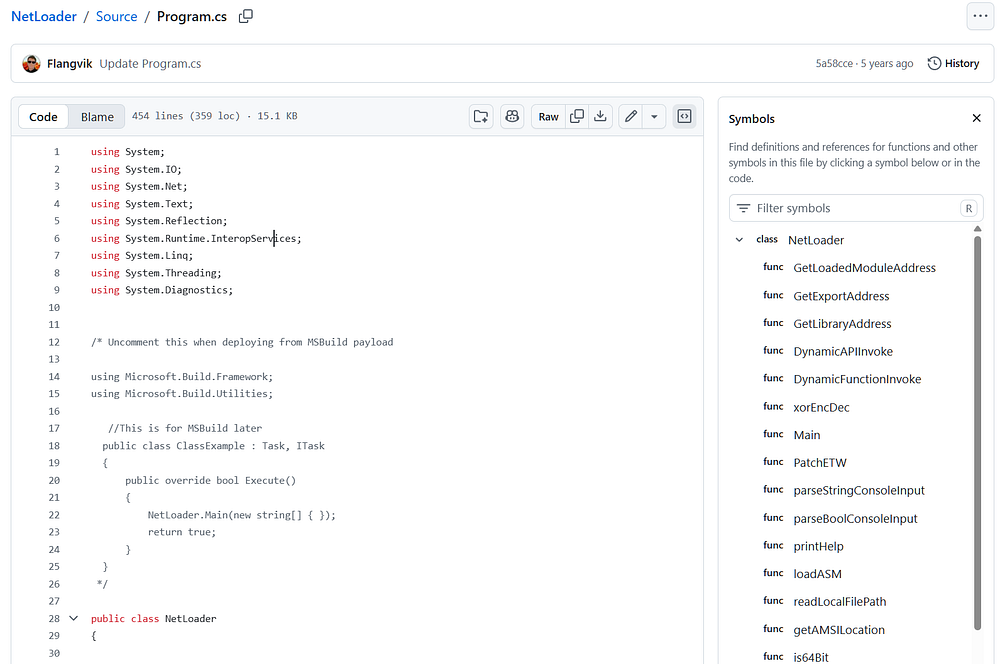The width and height of the screenshot is (1000, 664).
Task: Focus the Filter symbols field
Action: [x=856, y=208]
